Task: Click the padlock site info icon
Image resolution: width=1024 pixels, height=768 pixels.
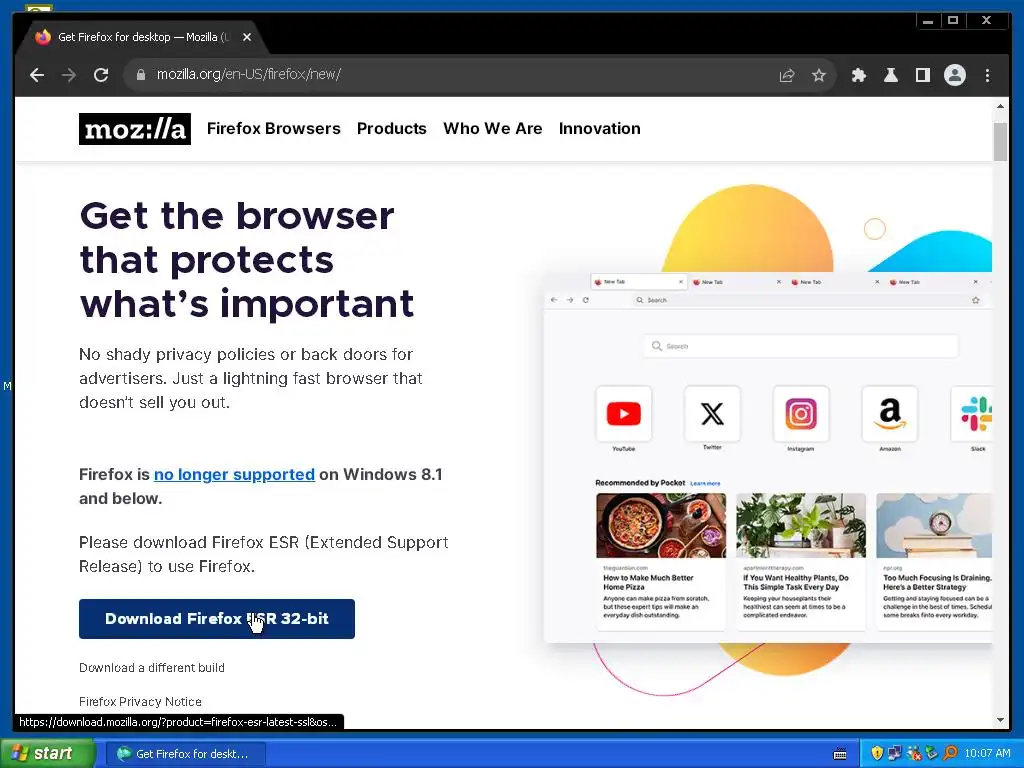Action: pos(140,75)
